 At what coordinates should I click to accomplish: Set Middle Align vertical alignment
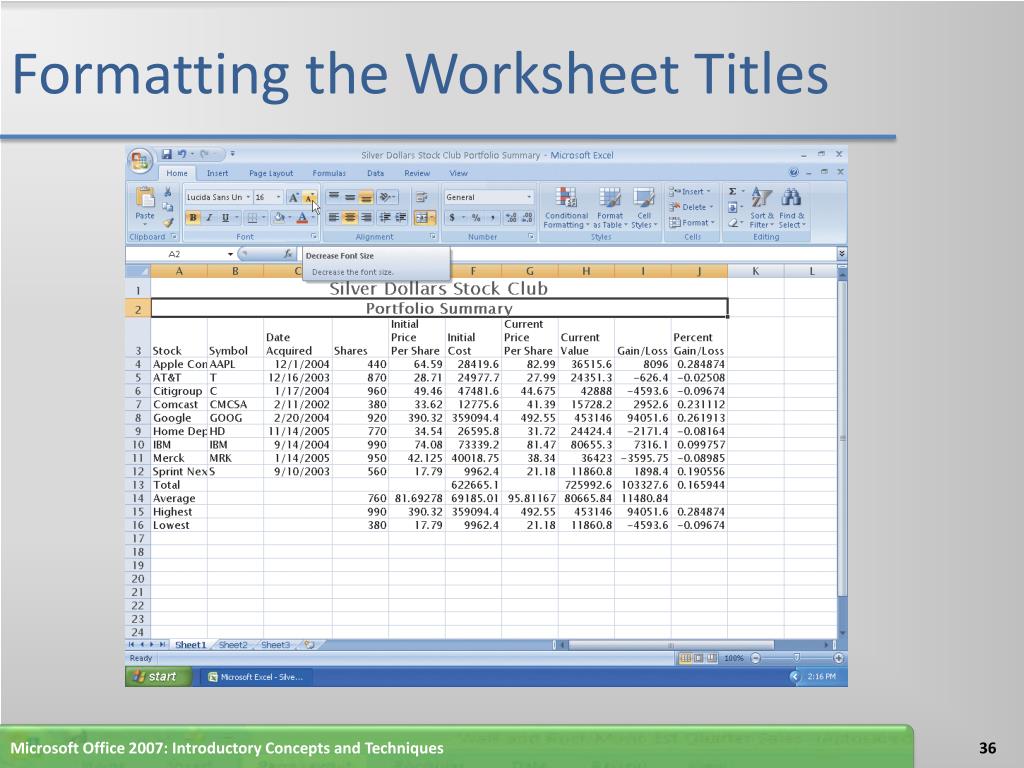350,197
